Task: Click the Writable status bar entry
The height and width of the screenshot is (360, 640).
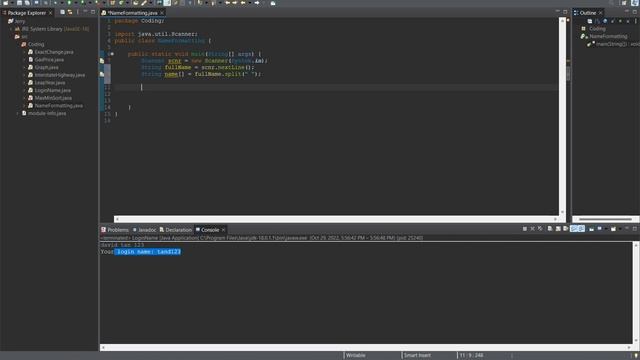Action: tap(356, 356)
